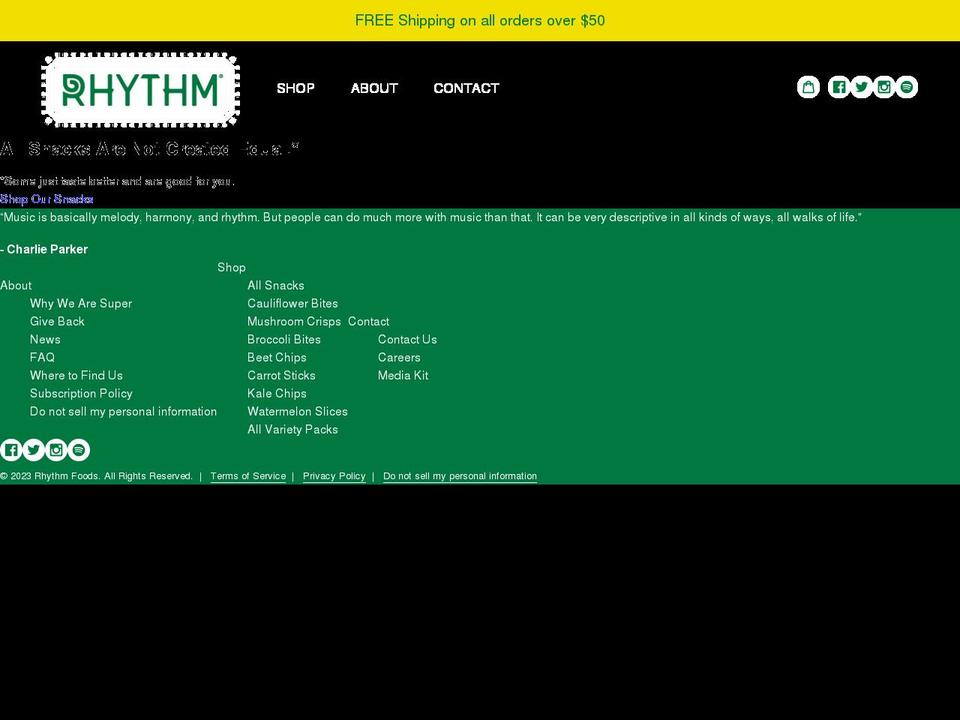The image size is (960, 720).
Task: Browse All Variety Packs
Action: 293,429
